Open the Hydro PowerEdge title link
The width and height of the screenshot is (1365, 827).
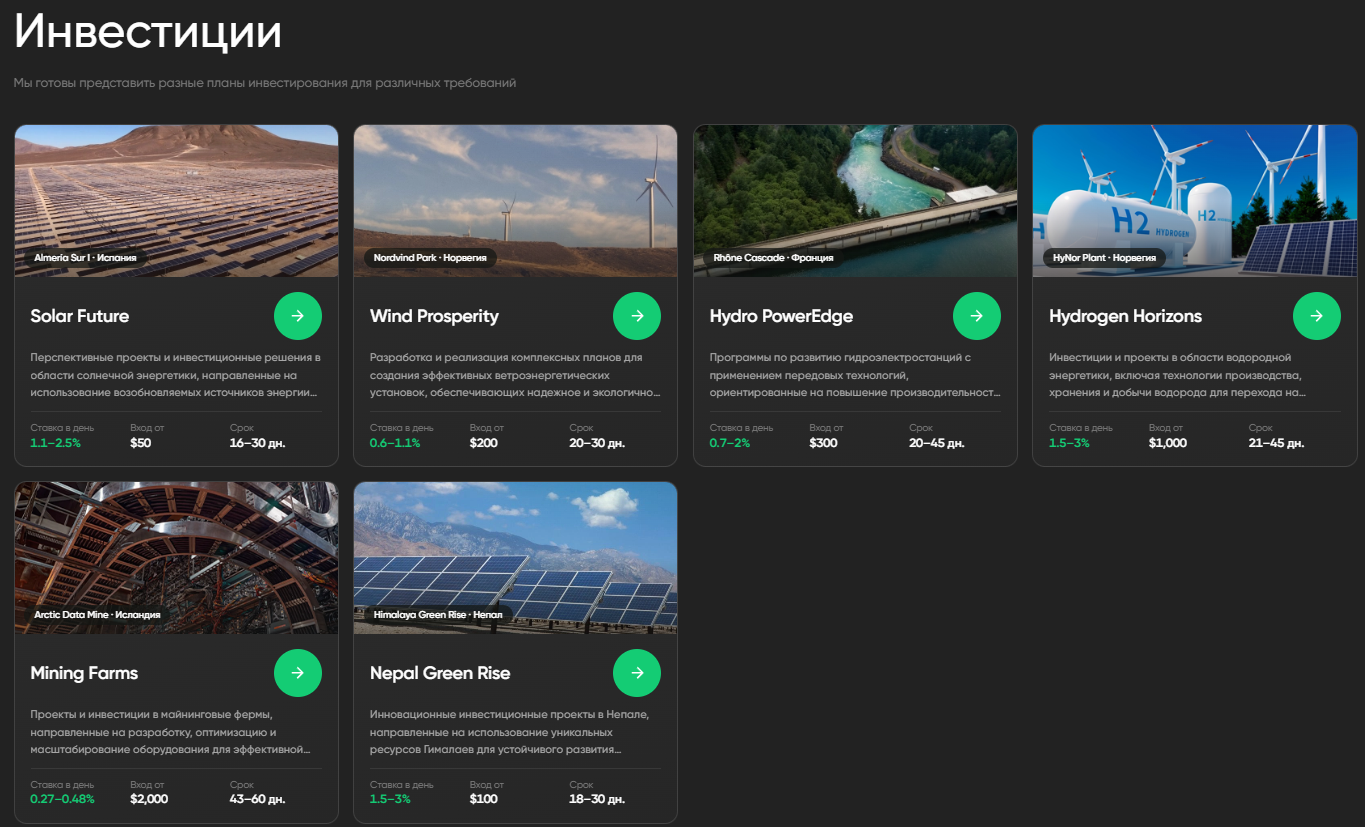[781, 316]
